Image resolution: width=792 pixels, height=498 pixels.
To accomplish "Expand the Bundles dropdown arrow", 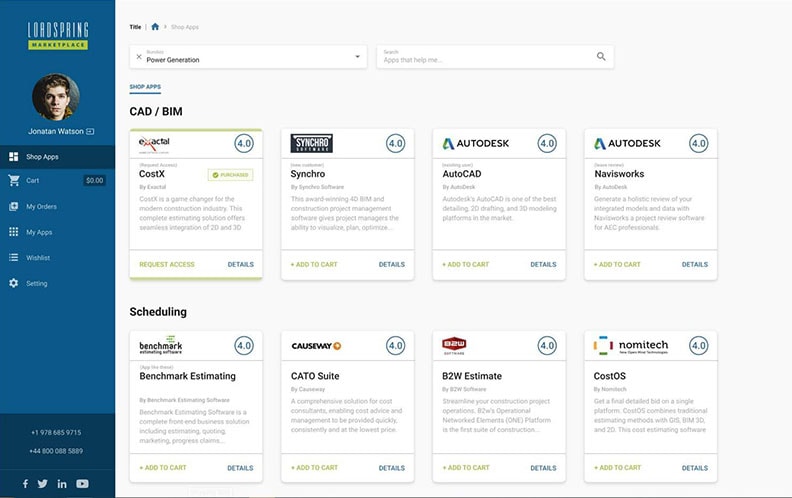I will [357, 57].
